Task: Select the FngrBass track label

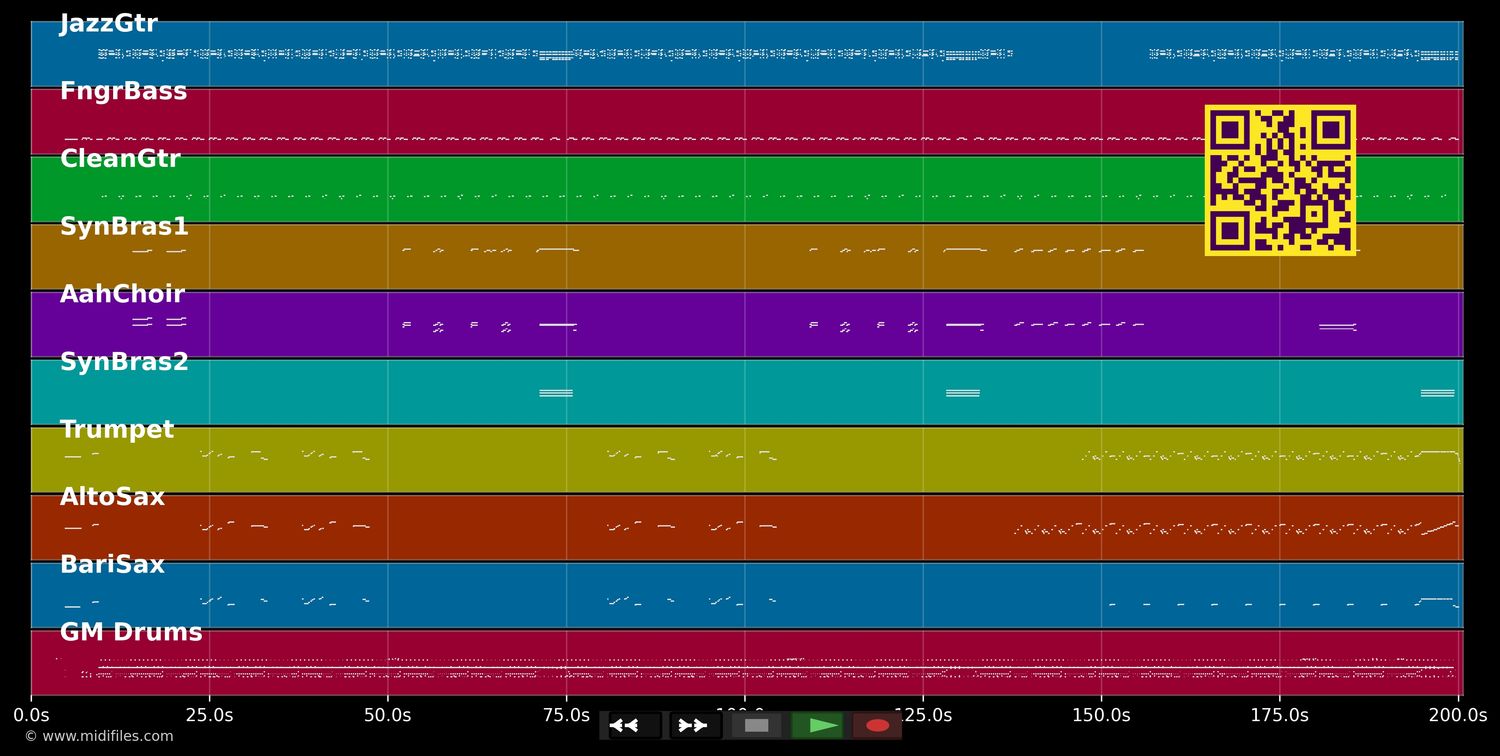Action: 123,90
